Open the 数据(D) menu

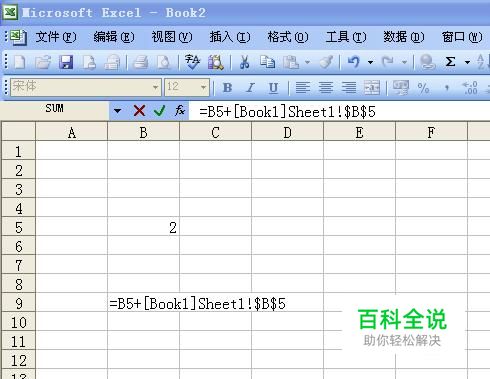[x=404, y=37]
